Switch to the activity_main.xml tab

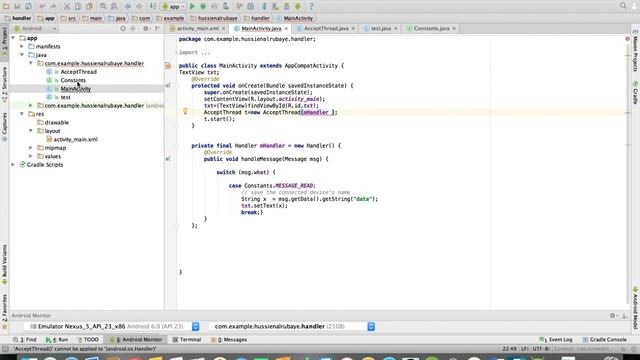coord(198,29)
